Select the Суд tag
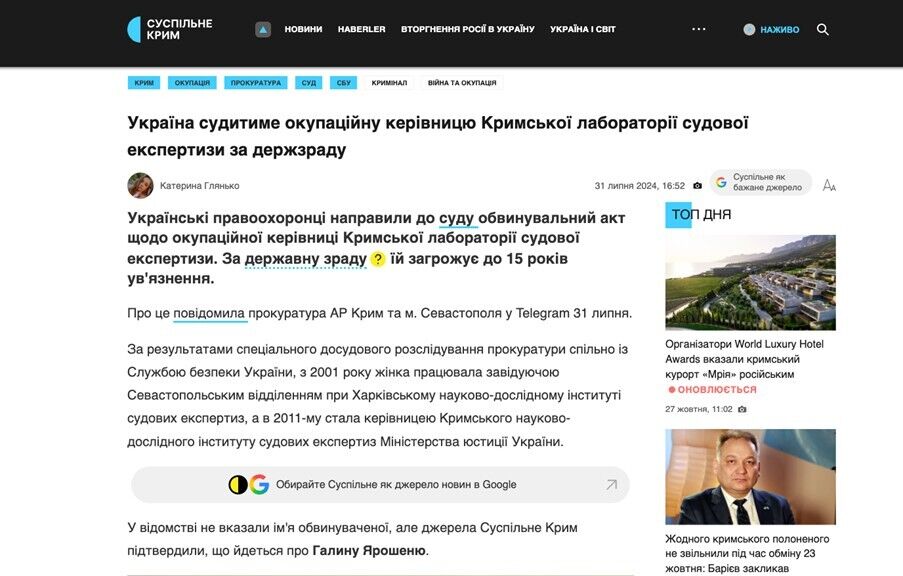The image size is (903, 576). [309, 83]
